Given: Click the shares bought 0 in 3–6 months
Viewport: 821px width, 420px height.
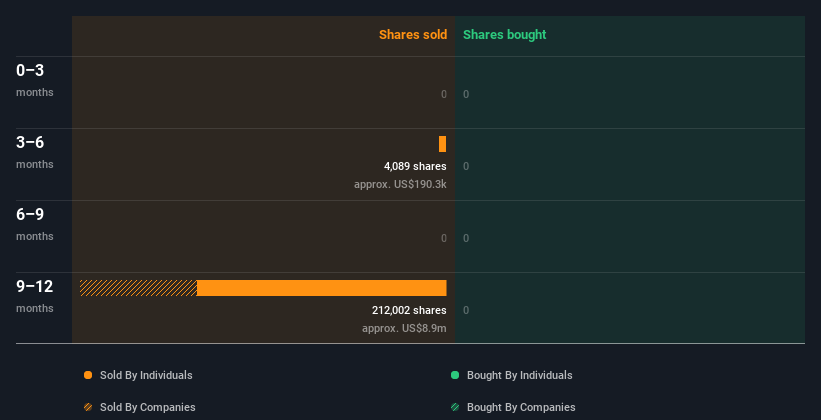Looking at the screenshot, I should point(466,167).
